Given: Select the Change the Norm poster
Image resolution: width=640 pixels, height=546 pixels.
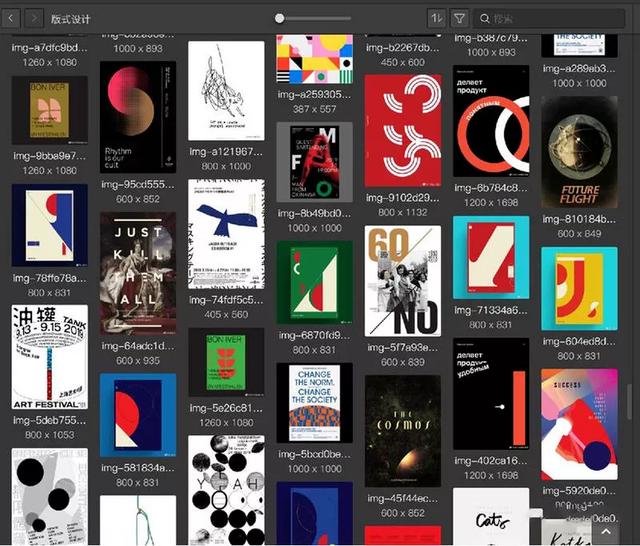Looking at the screenshot, I should [x=314, y=403].
